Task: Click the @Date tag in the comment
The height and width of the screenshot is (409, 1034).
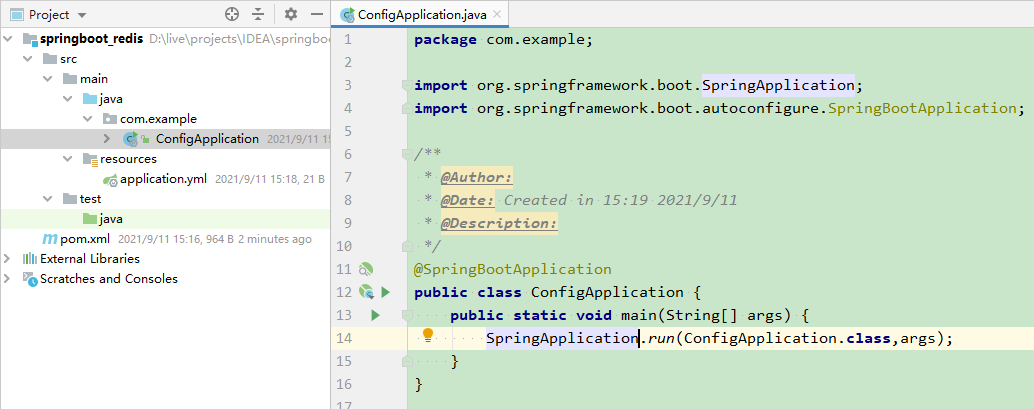Action: pyautogui.click(x=468, y=200)
